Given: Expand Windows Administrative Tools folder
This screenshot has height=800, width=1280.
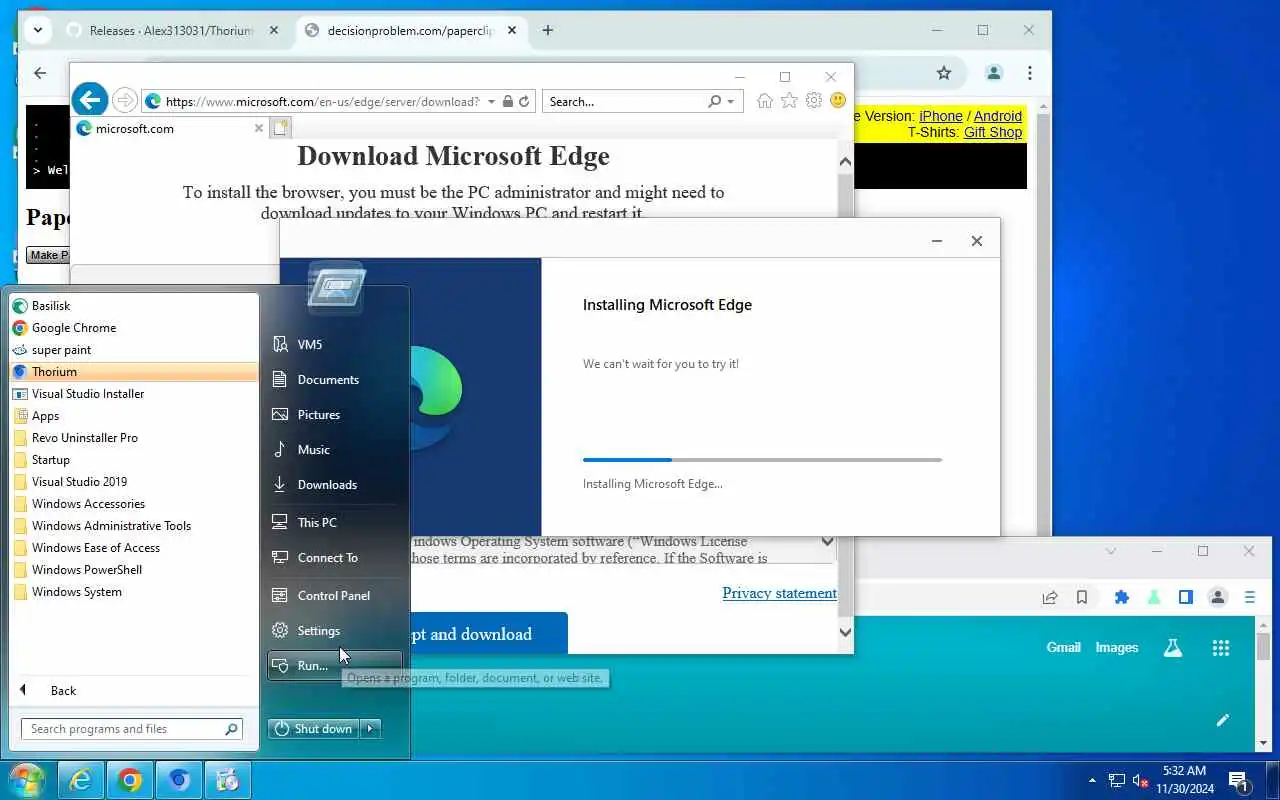Looking at the screenshot, I should [x=134, y=526].
